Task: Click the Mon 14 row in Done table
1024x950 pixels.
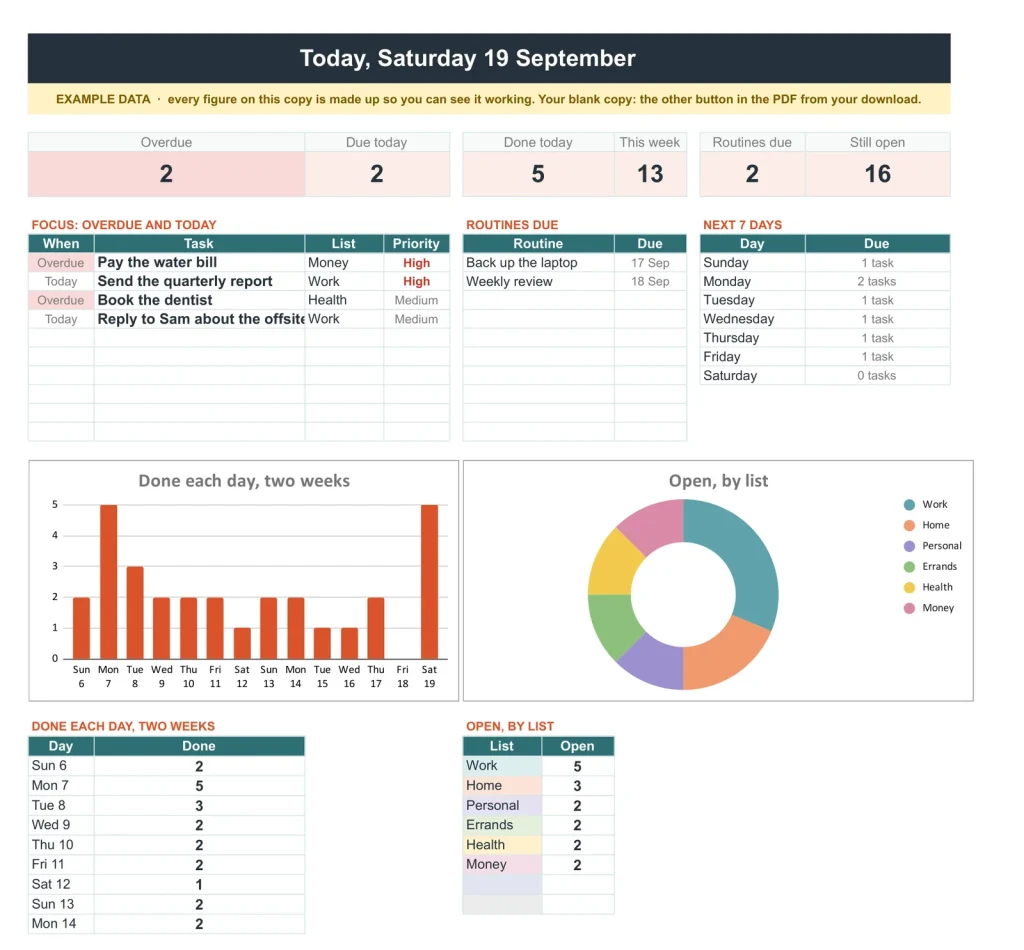Action: pyautogui.click(x=167, y=924)
